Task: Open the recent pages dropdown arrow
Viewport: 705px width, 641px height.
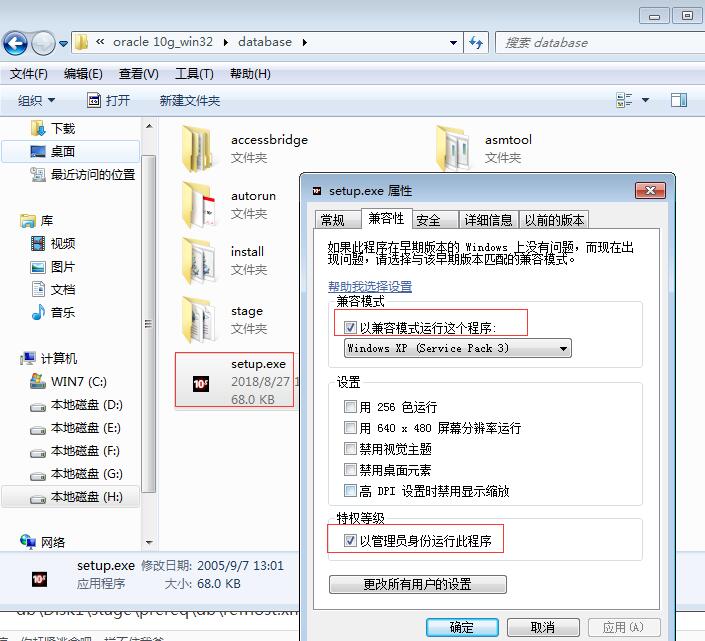Action: pyautogui.click(x=63, y=44)
